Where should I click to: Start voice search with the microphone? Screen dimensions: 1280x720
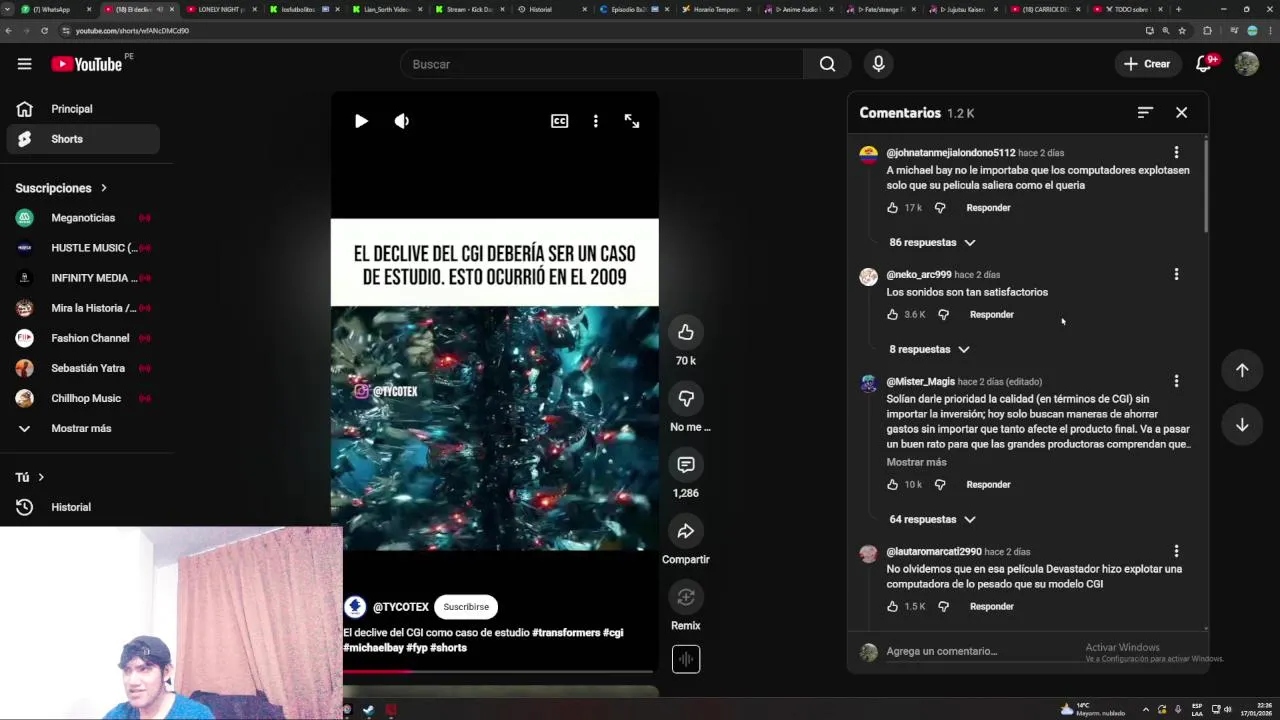878,64
